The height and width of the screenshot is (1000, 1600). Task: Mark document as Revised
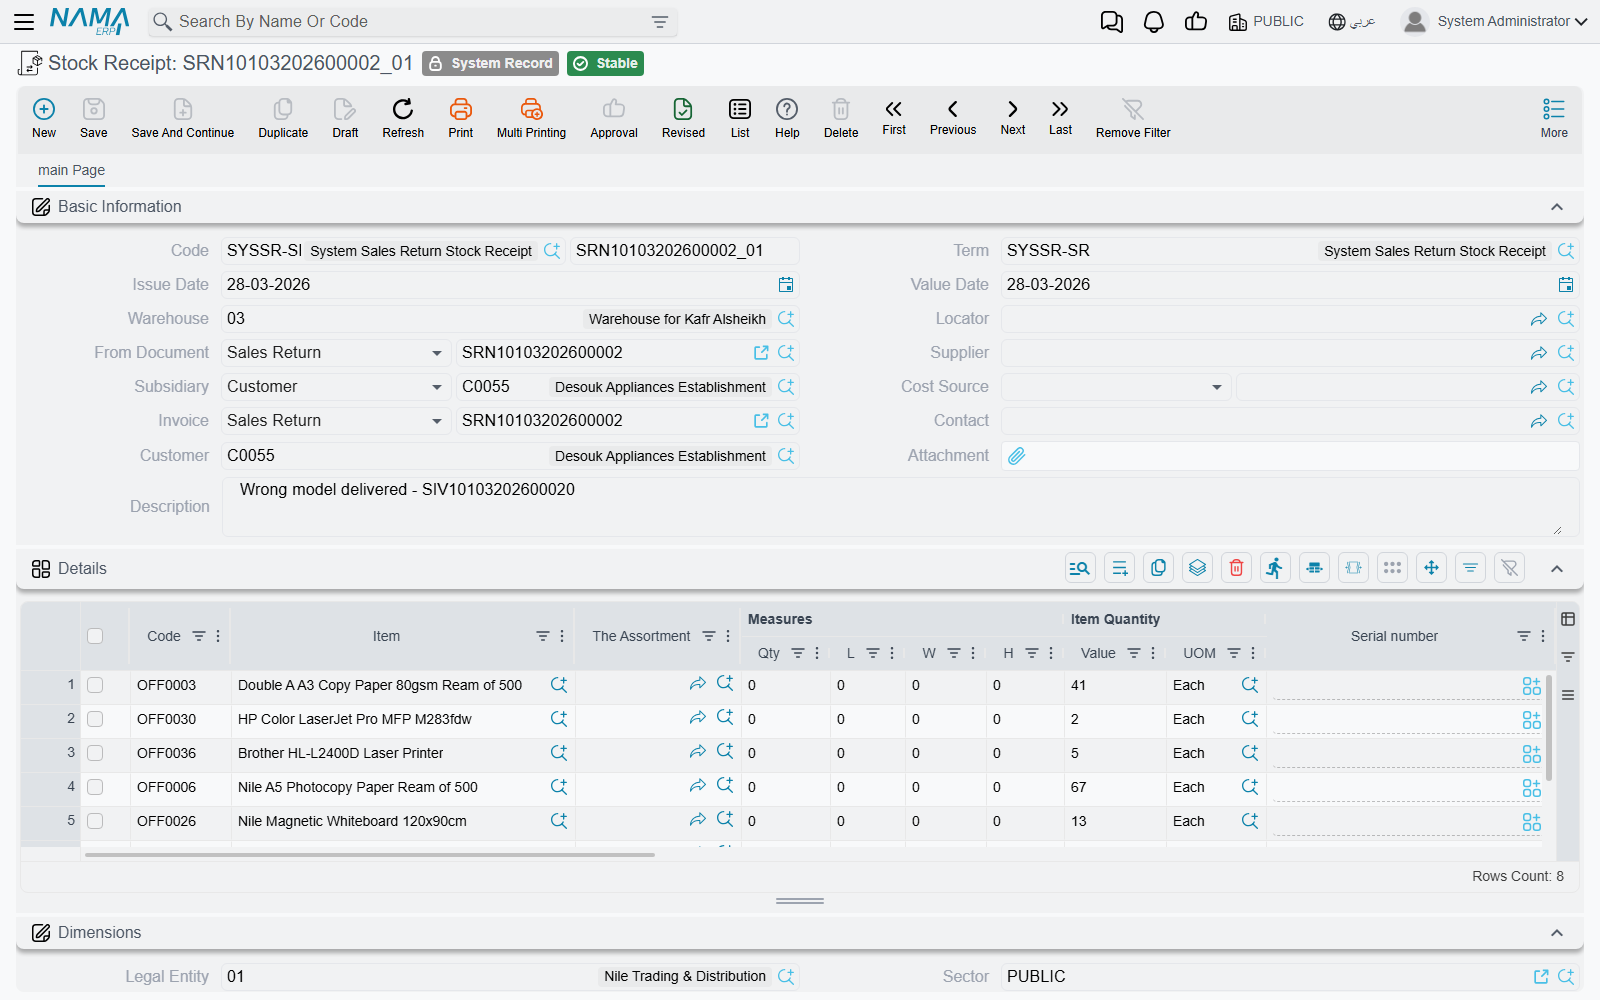point(683,118)
